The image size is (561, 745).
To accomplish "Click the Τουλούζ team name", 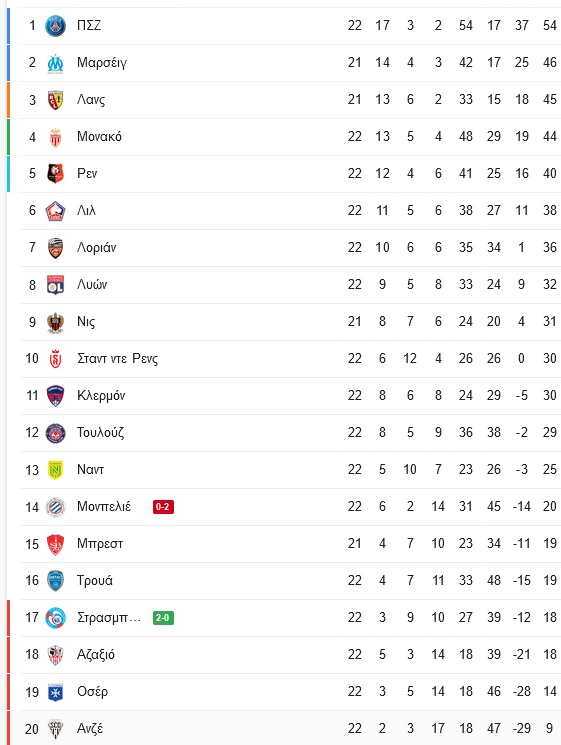I will coord(100,432).
